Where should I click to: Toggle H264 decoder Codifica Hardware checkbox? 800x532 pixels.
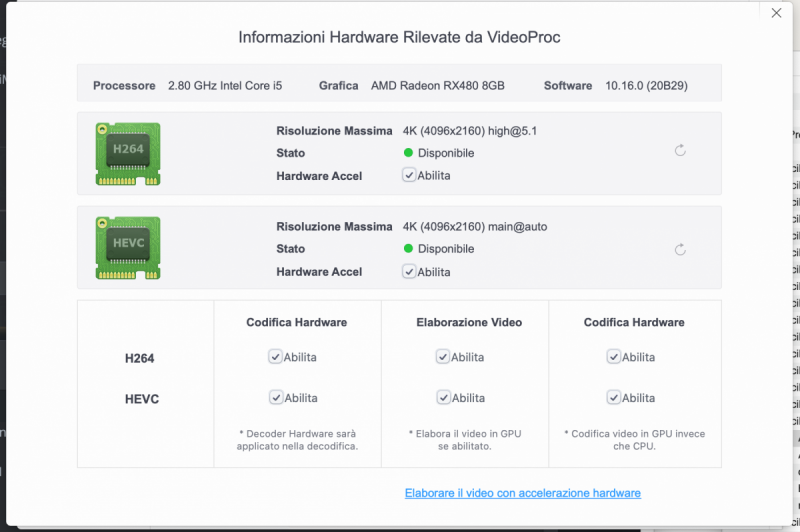pyautogui.click(x=275, y=357)
